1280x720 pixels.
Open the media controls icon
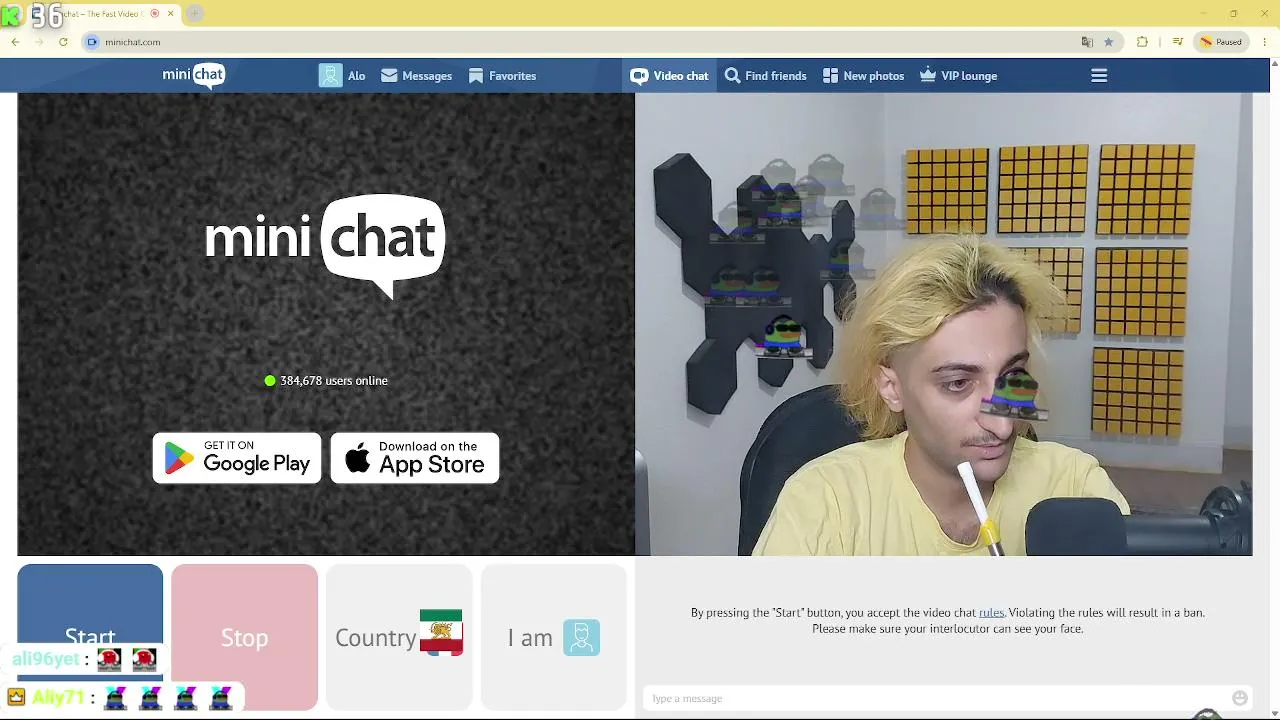pyautogui.click(x=1178, y=42)
